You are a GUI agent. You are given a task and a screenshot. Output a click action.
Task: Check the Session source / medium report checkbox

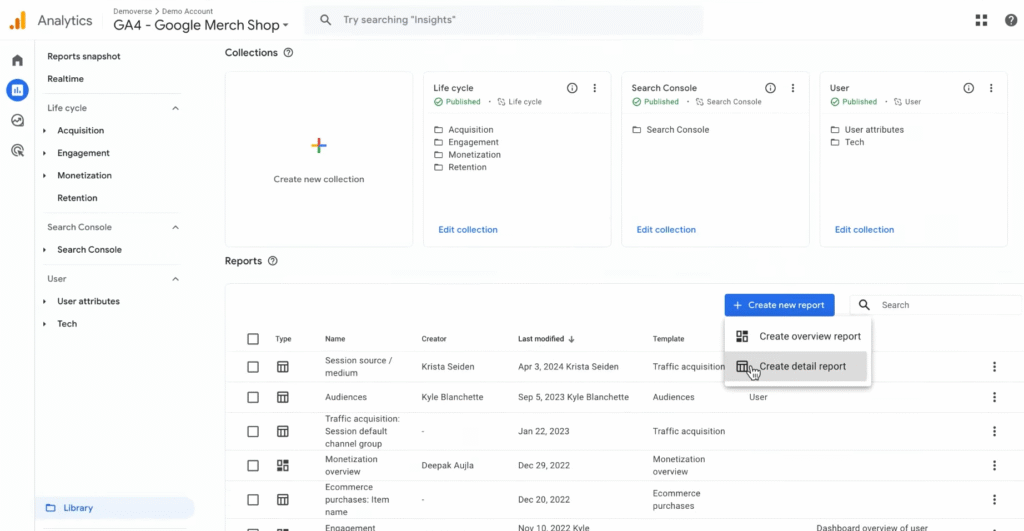click(x=253, y=367)
